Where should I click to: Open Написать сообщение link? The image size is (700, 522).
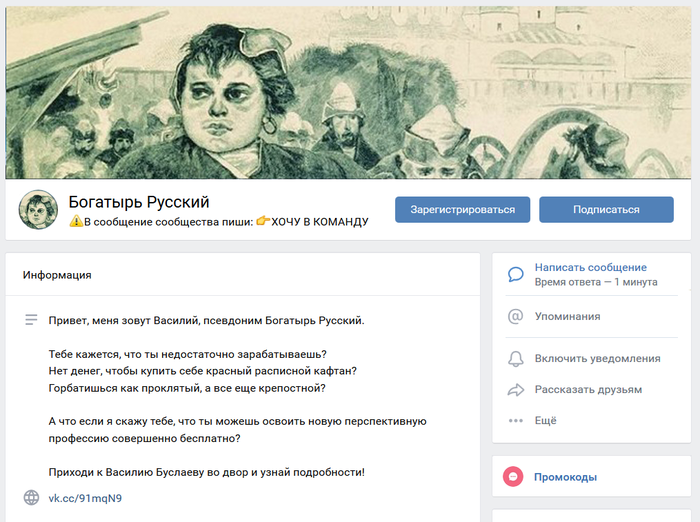(x=591, y=267)
